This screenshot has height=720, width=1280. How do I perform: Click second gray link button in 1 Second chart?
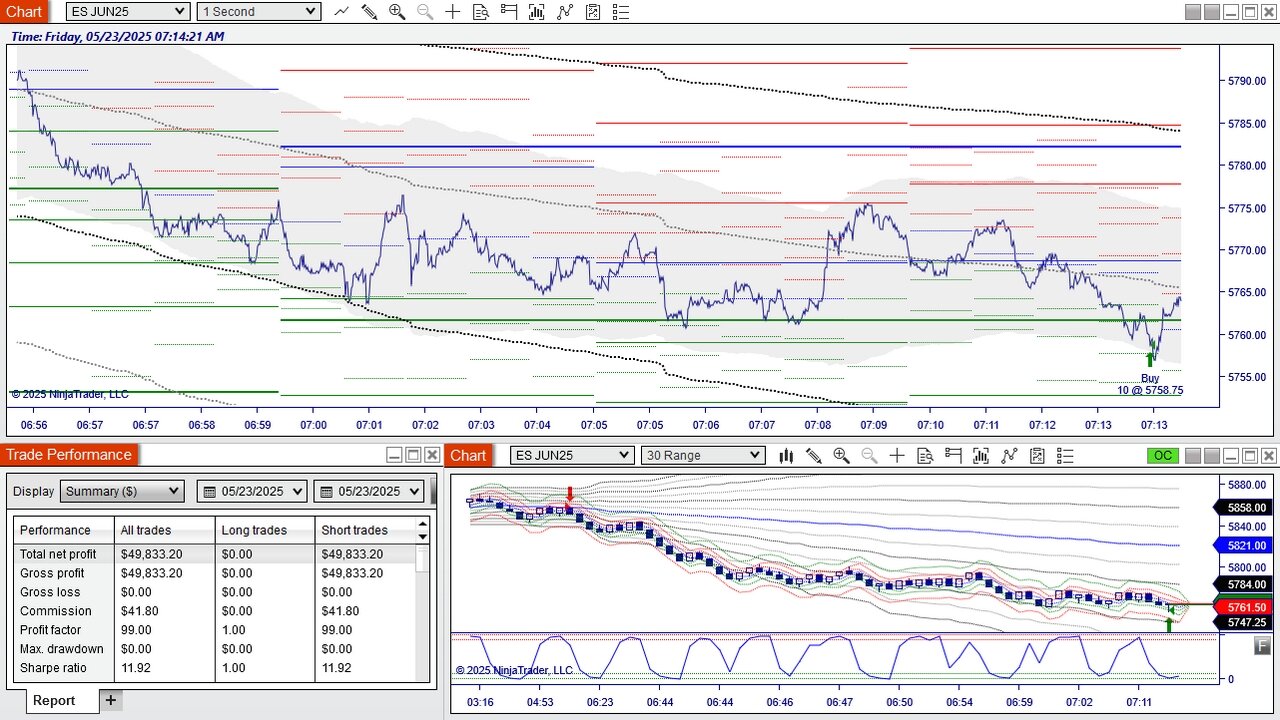[1211, 12]
